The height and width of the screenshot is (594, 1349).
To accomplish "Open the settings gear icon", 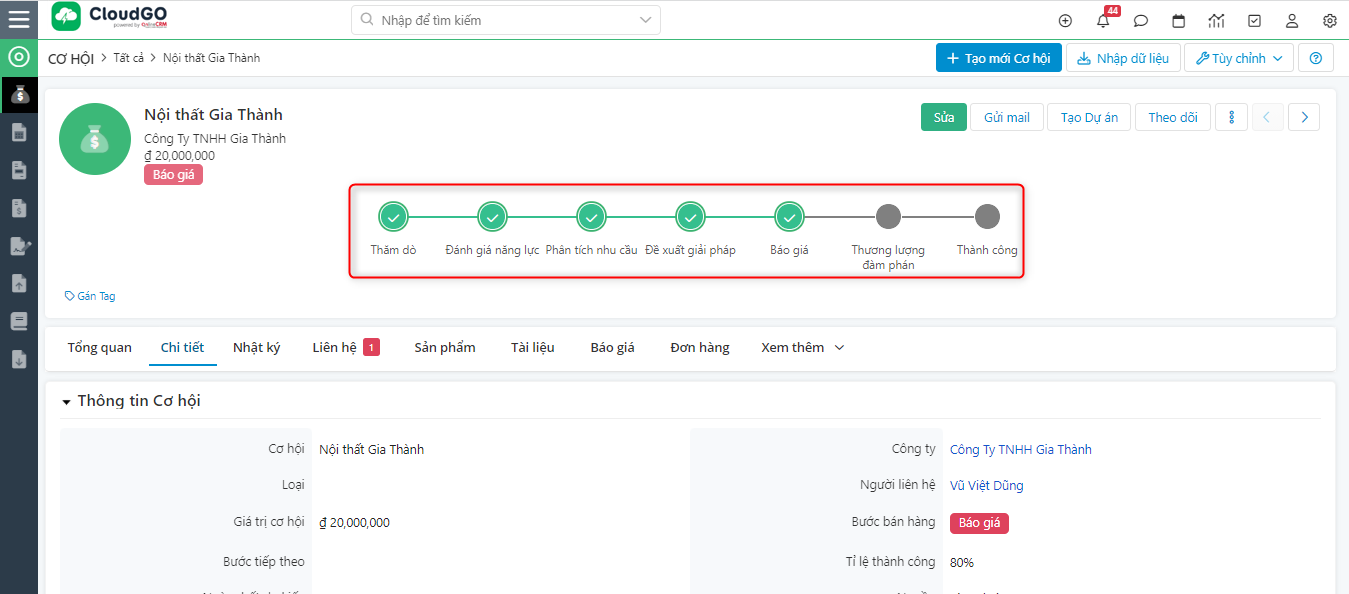I will pos(1329,21).
